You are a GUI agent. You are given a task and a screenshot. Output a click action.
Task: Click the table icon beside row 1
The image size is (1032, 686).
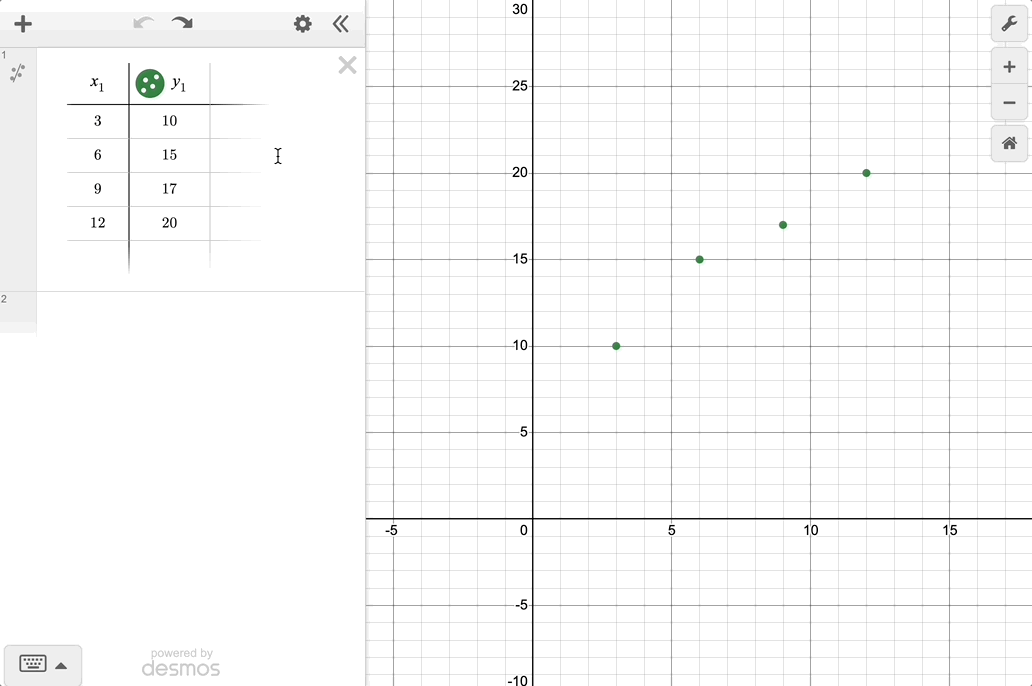tap(17, 73)
